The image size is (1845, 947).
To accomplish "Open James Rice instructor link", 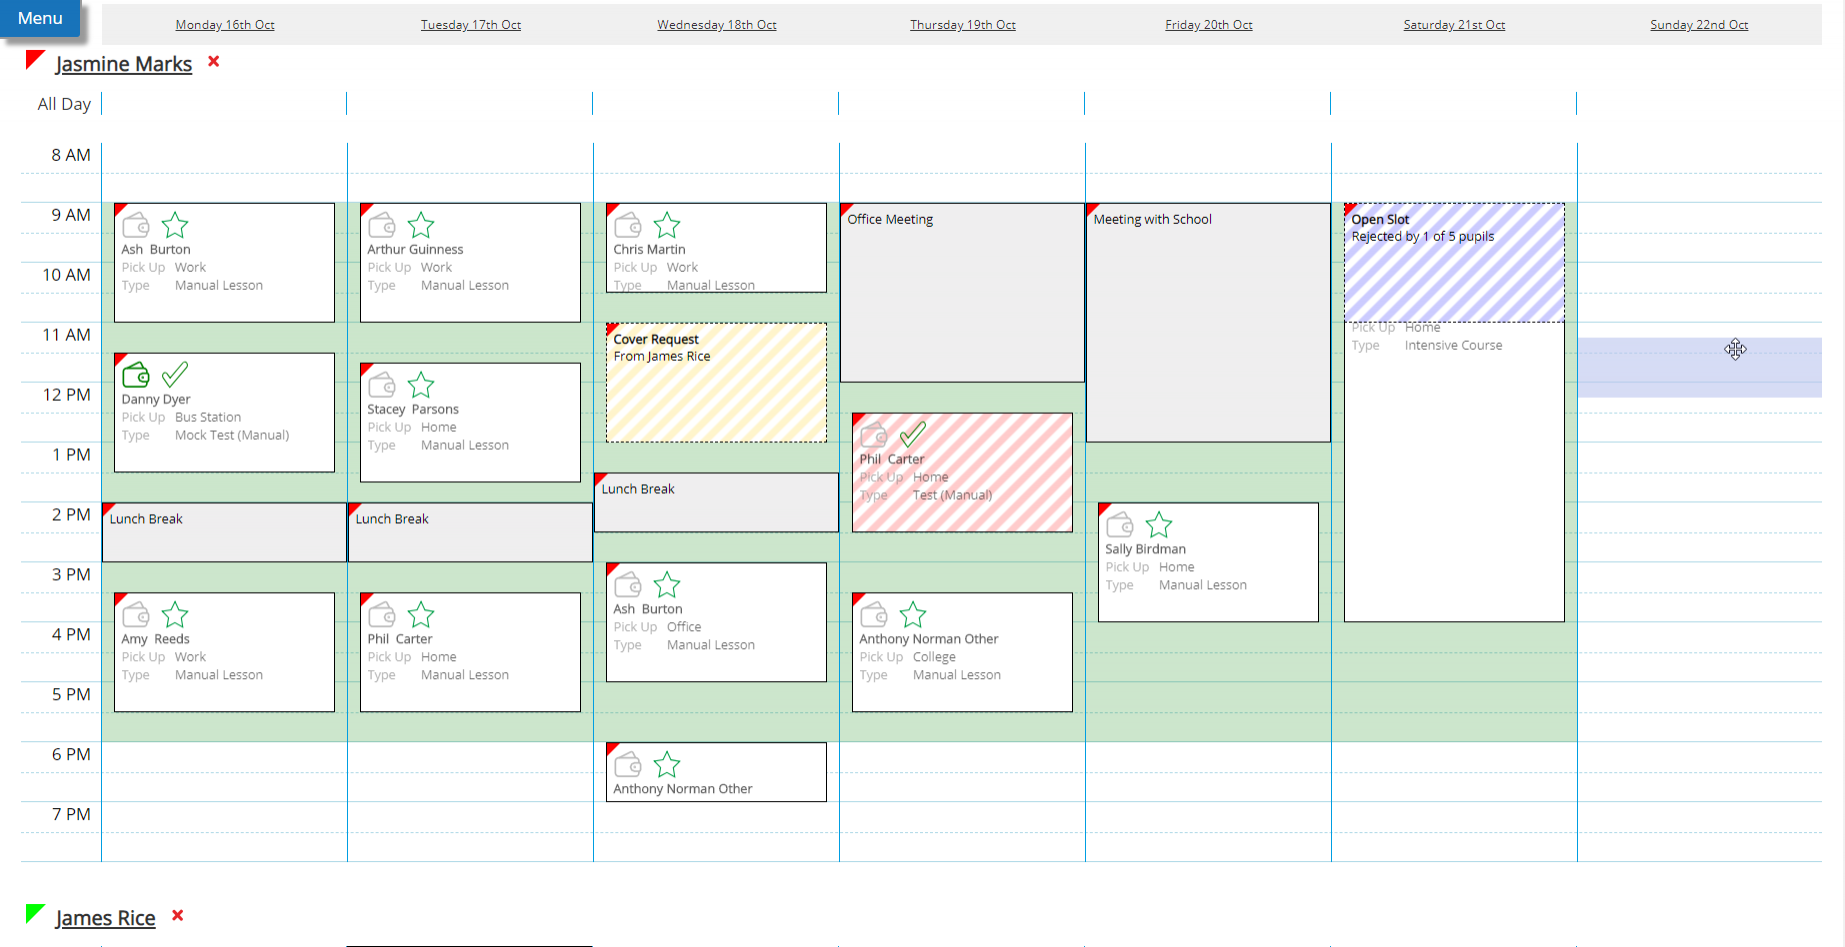I will tap(105, 918).
